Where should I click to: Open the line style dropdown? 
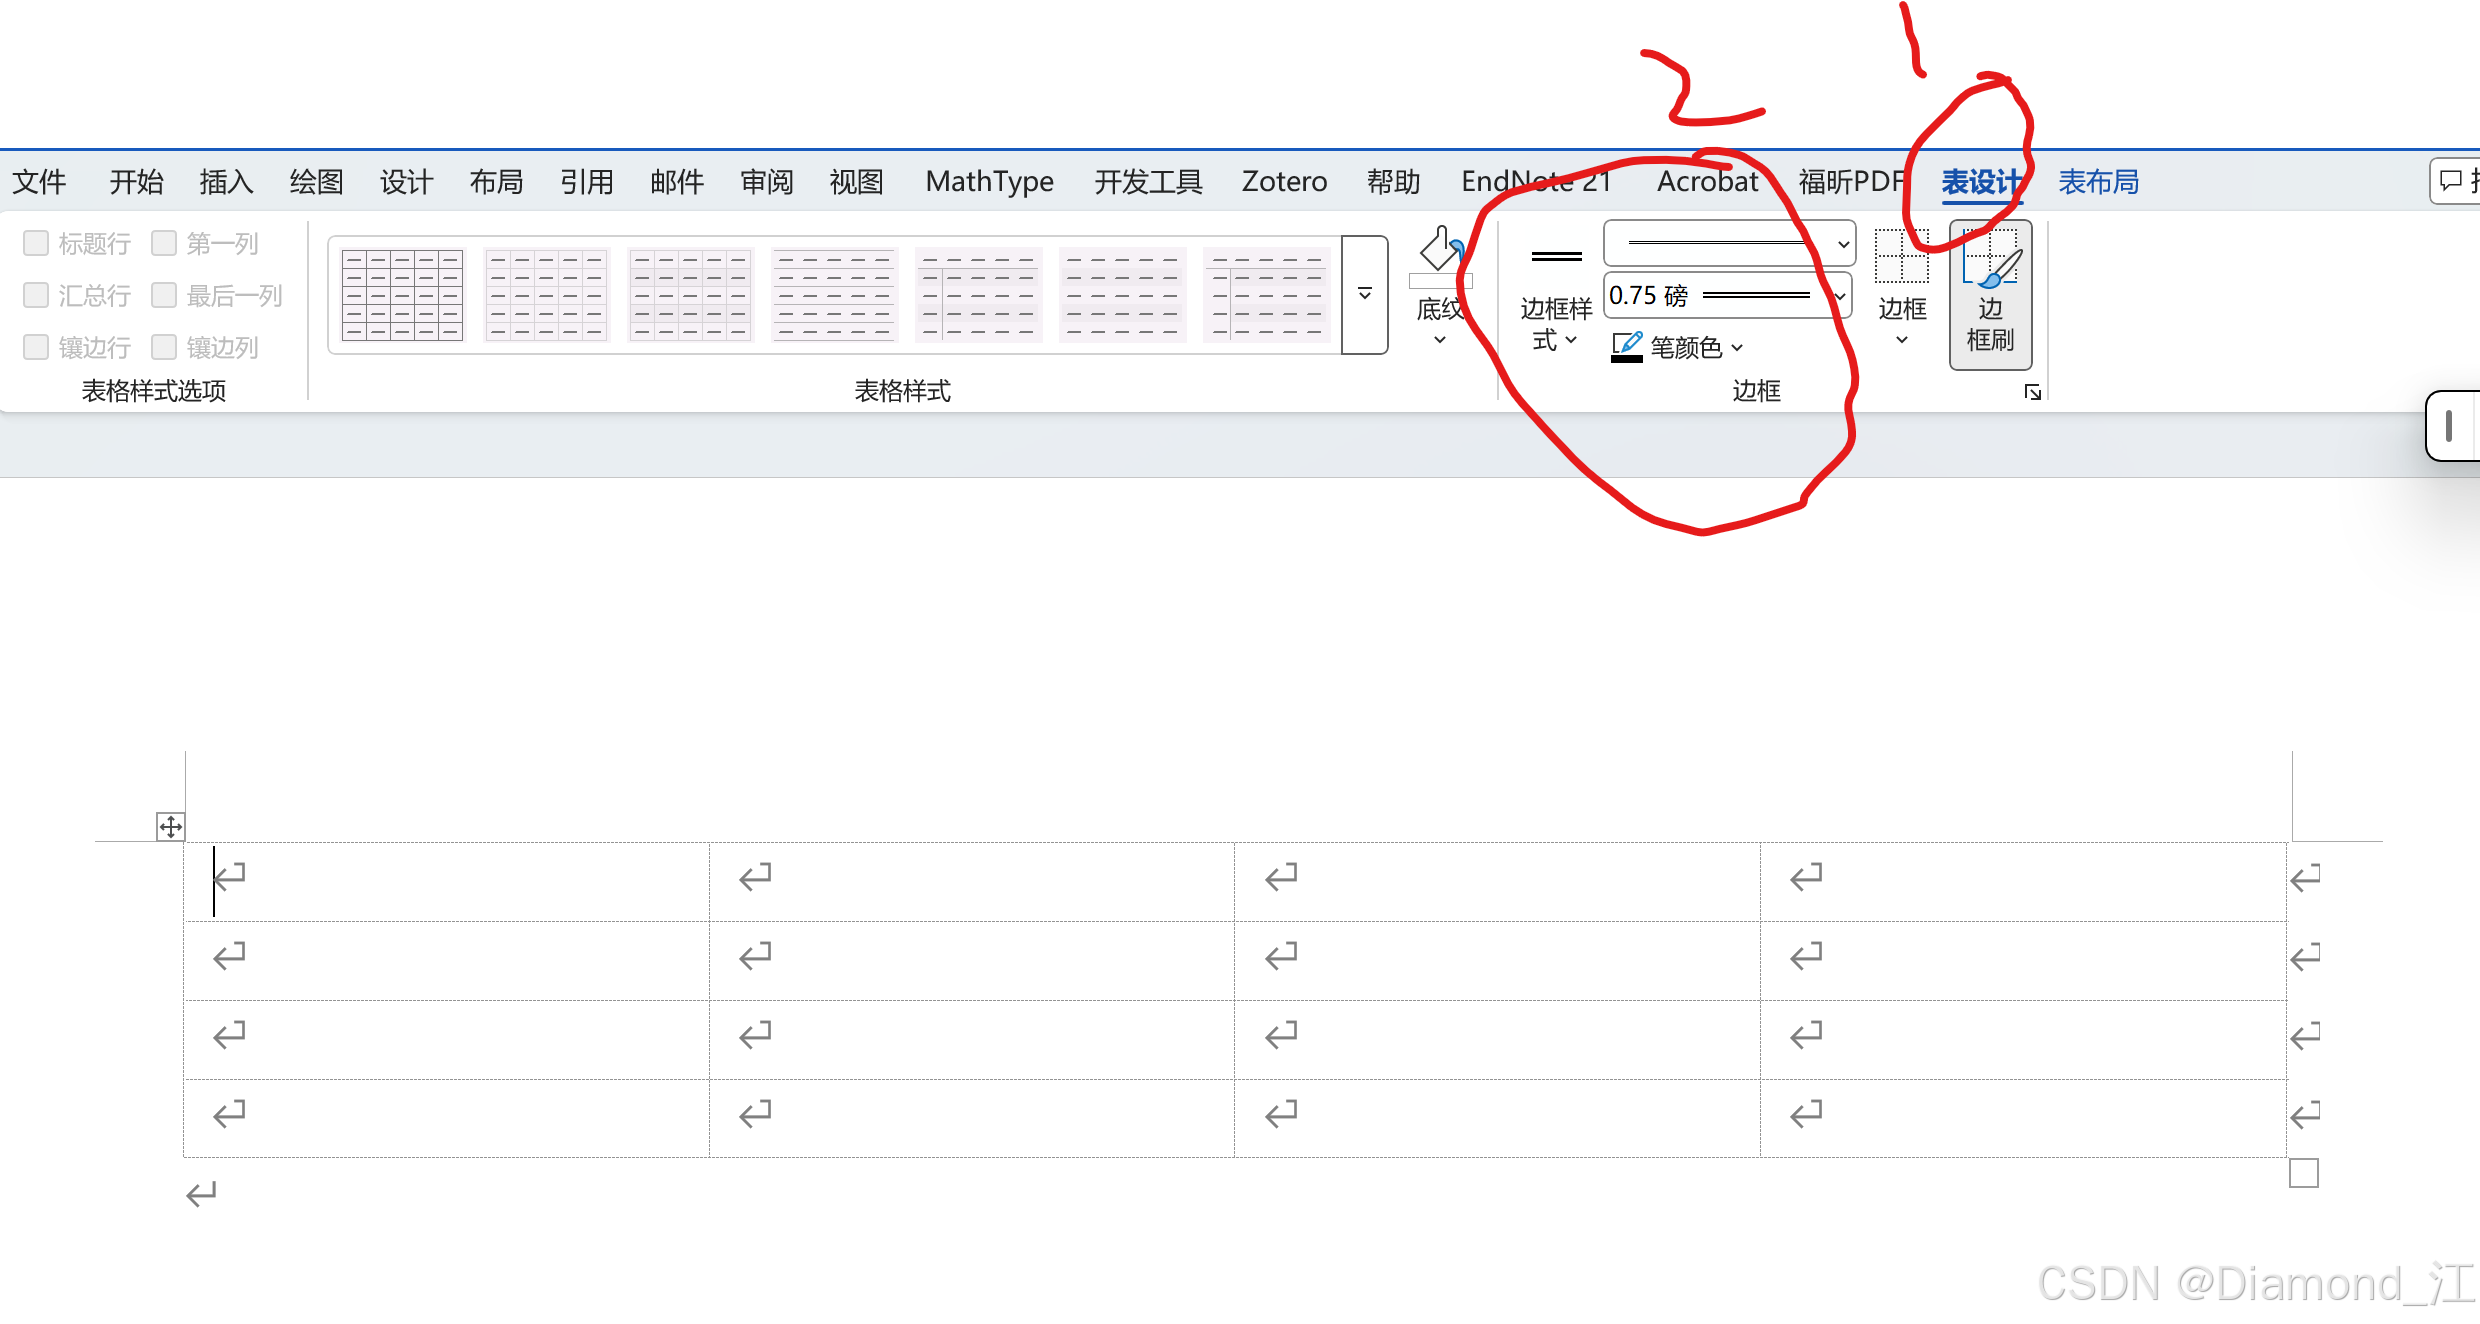coord(1842,244)
